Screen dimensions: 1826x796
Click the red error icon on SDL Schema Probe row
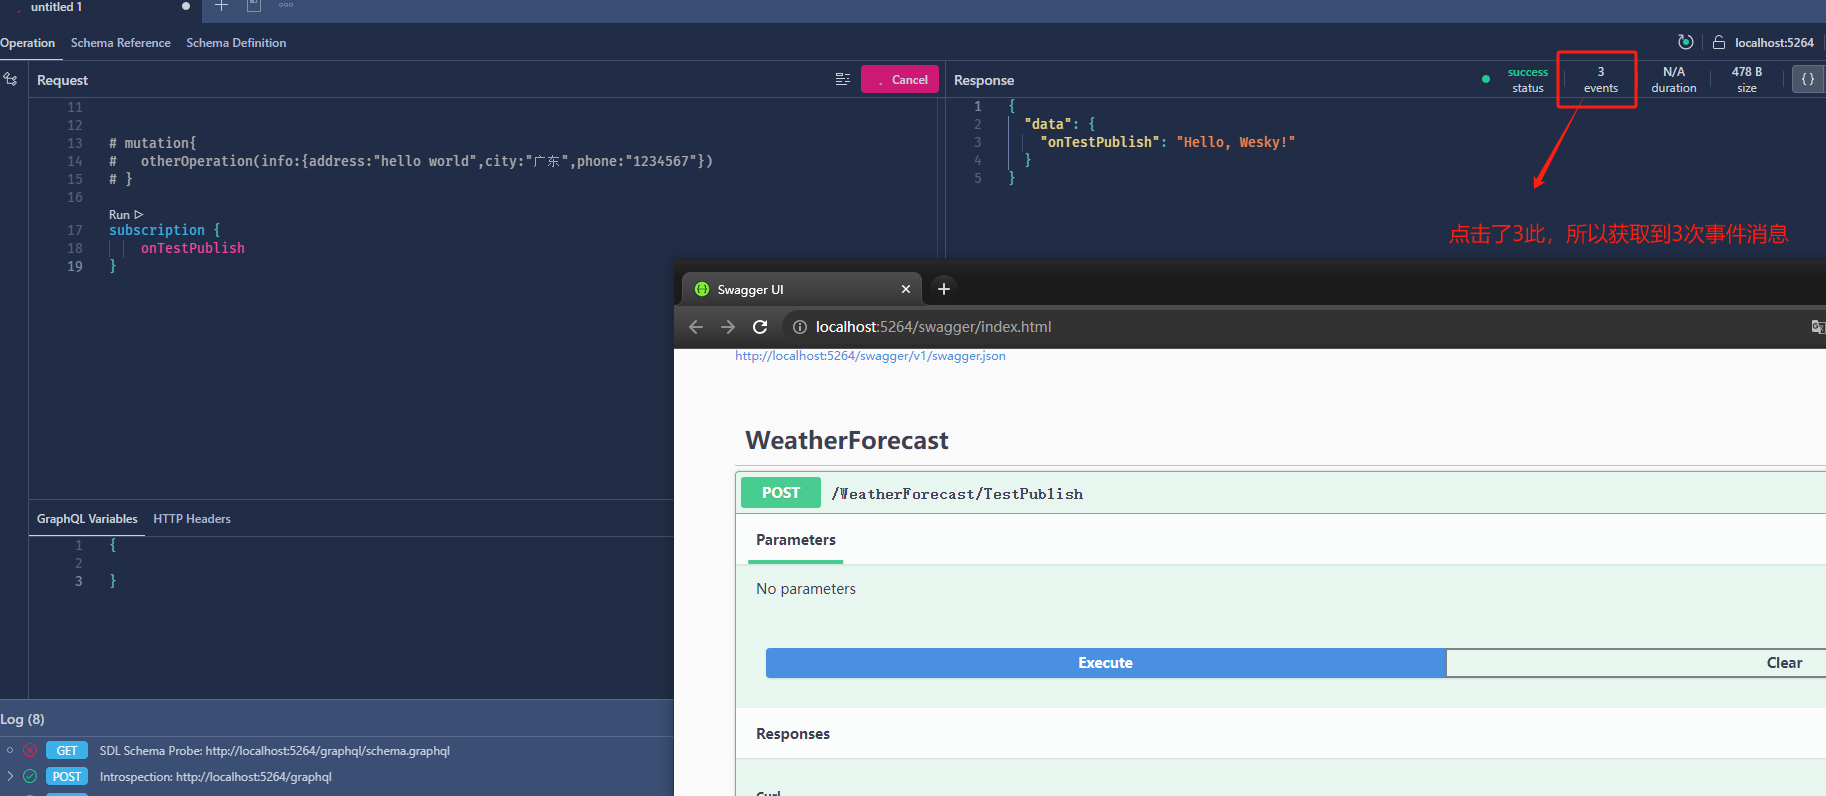click(x=30, y=750)
